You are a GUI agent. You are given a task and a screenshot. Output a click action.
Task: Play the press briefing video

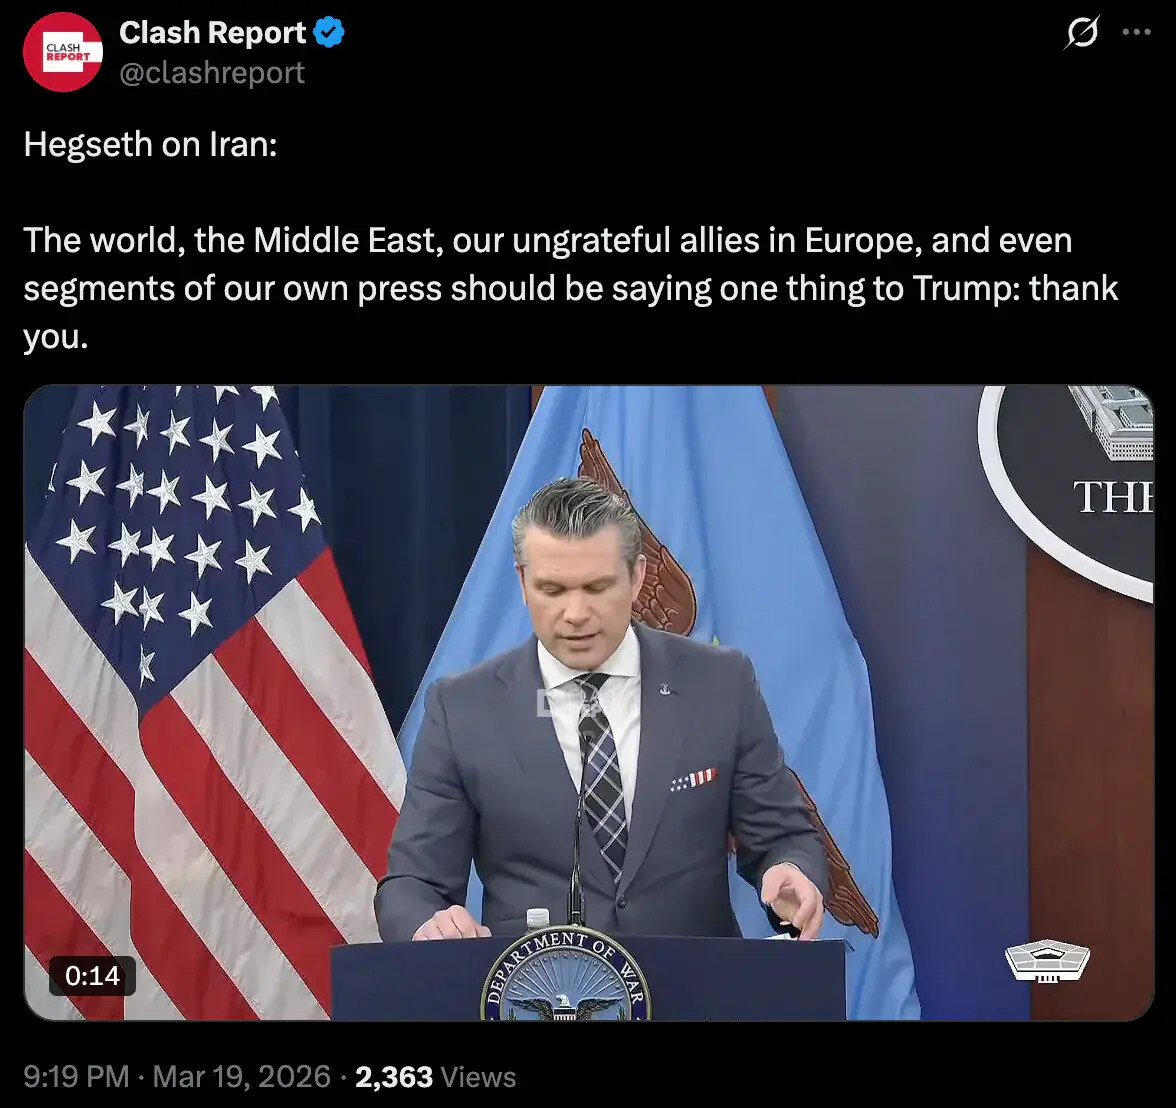pyautogui.click(x=589, y=703)
